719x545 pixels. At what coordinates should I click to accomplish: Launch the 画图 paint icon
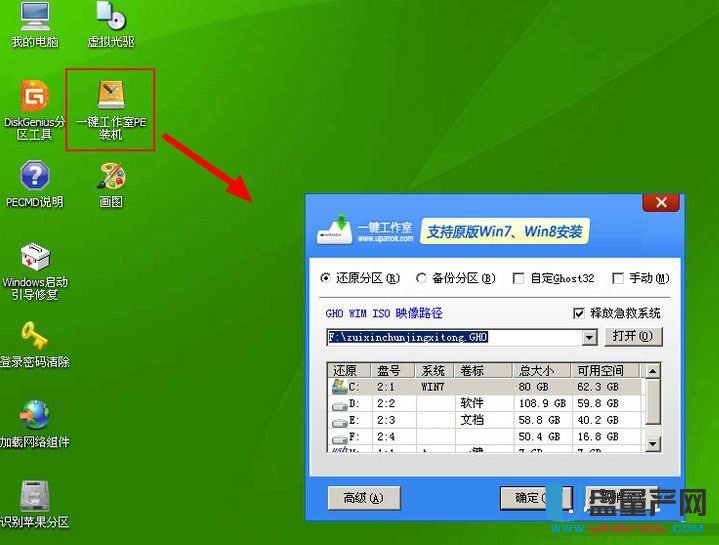110,177
